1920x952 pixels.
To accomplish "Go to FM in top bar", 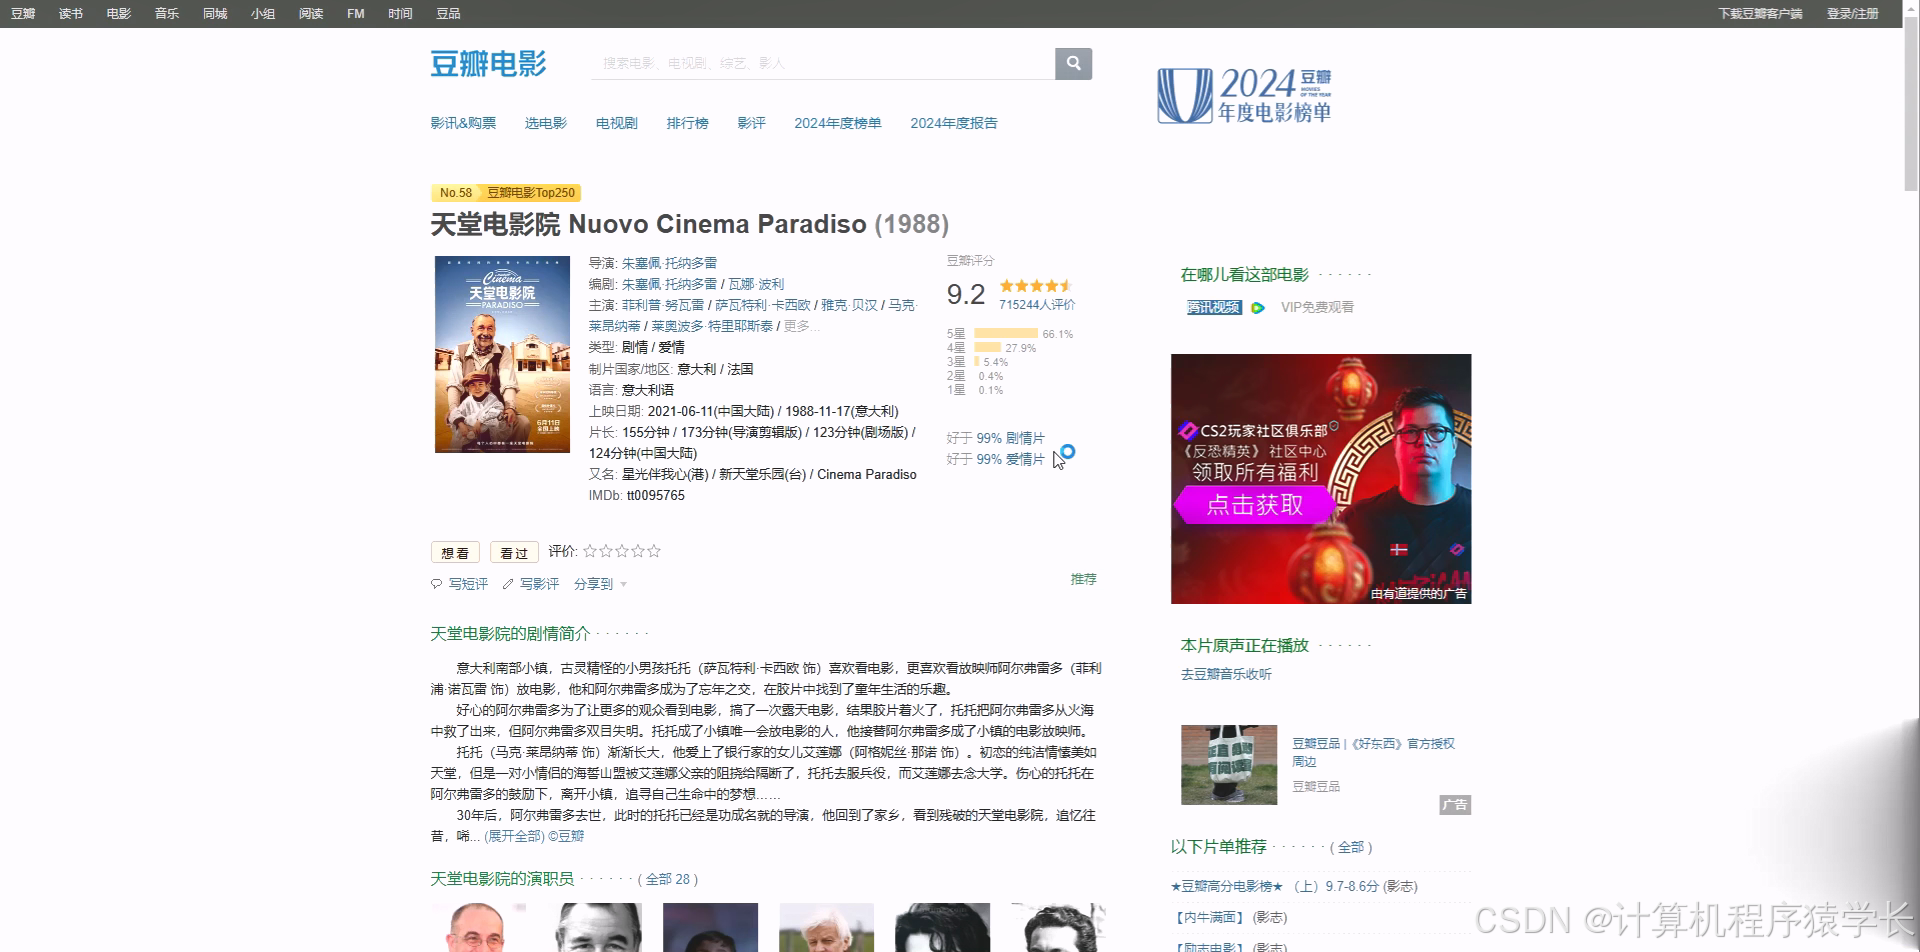I will pos(356,14).
